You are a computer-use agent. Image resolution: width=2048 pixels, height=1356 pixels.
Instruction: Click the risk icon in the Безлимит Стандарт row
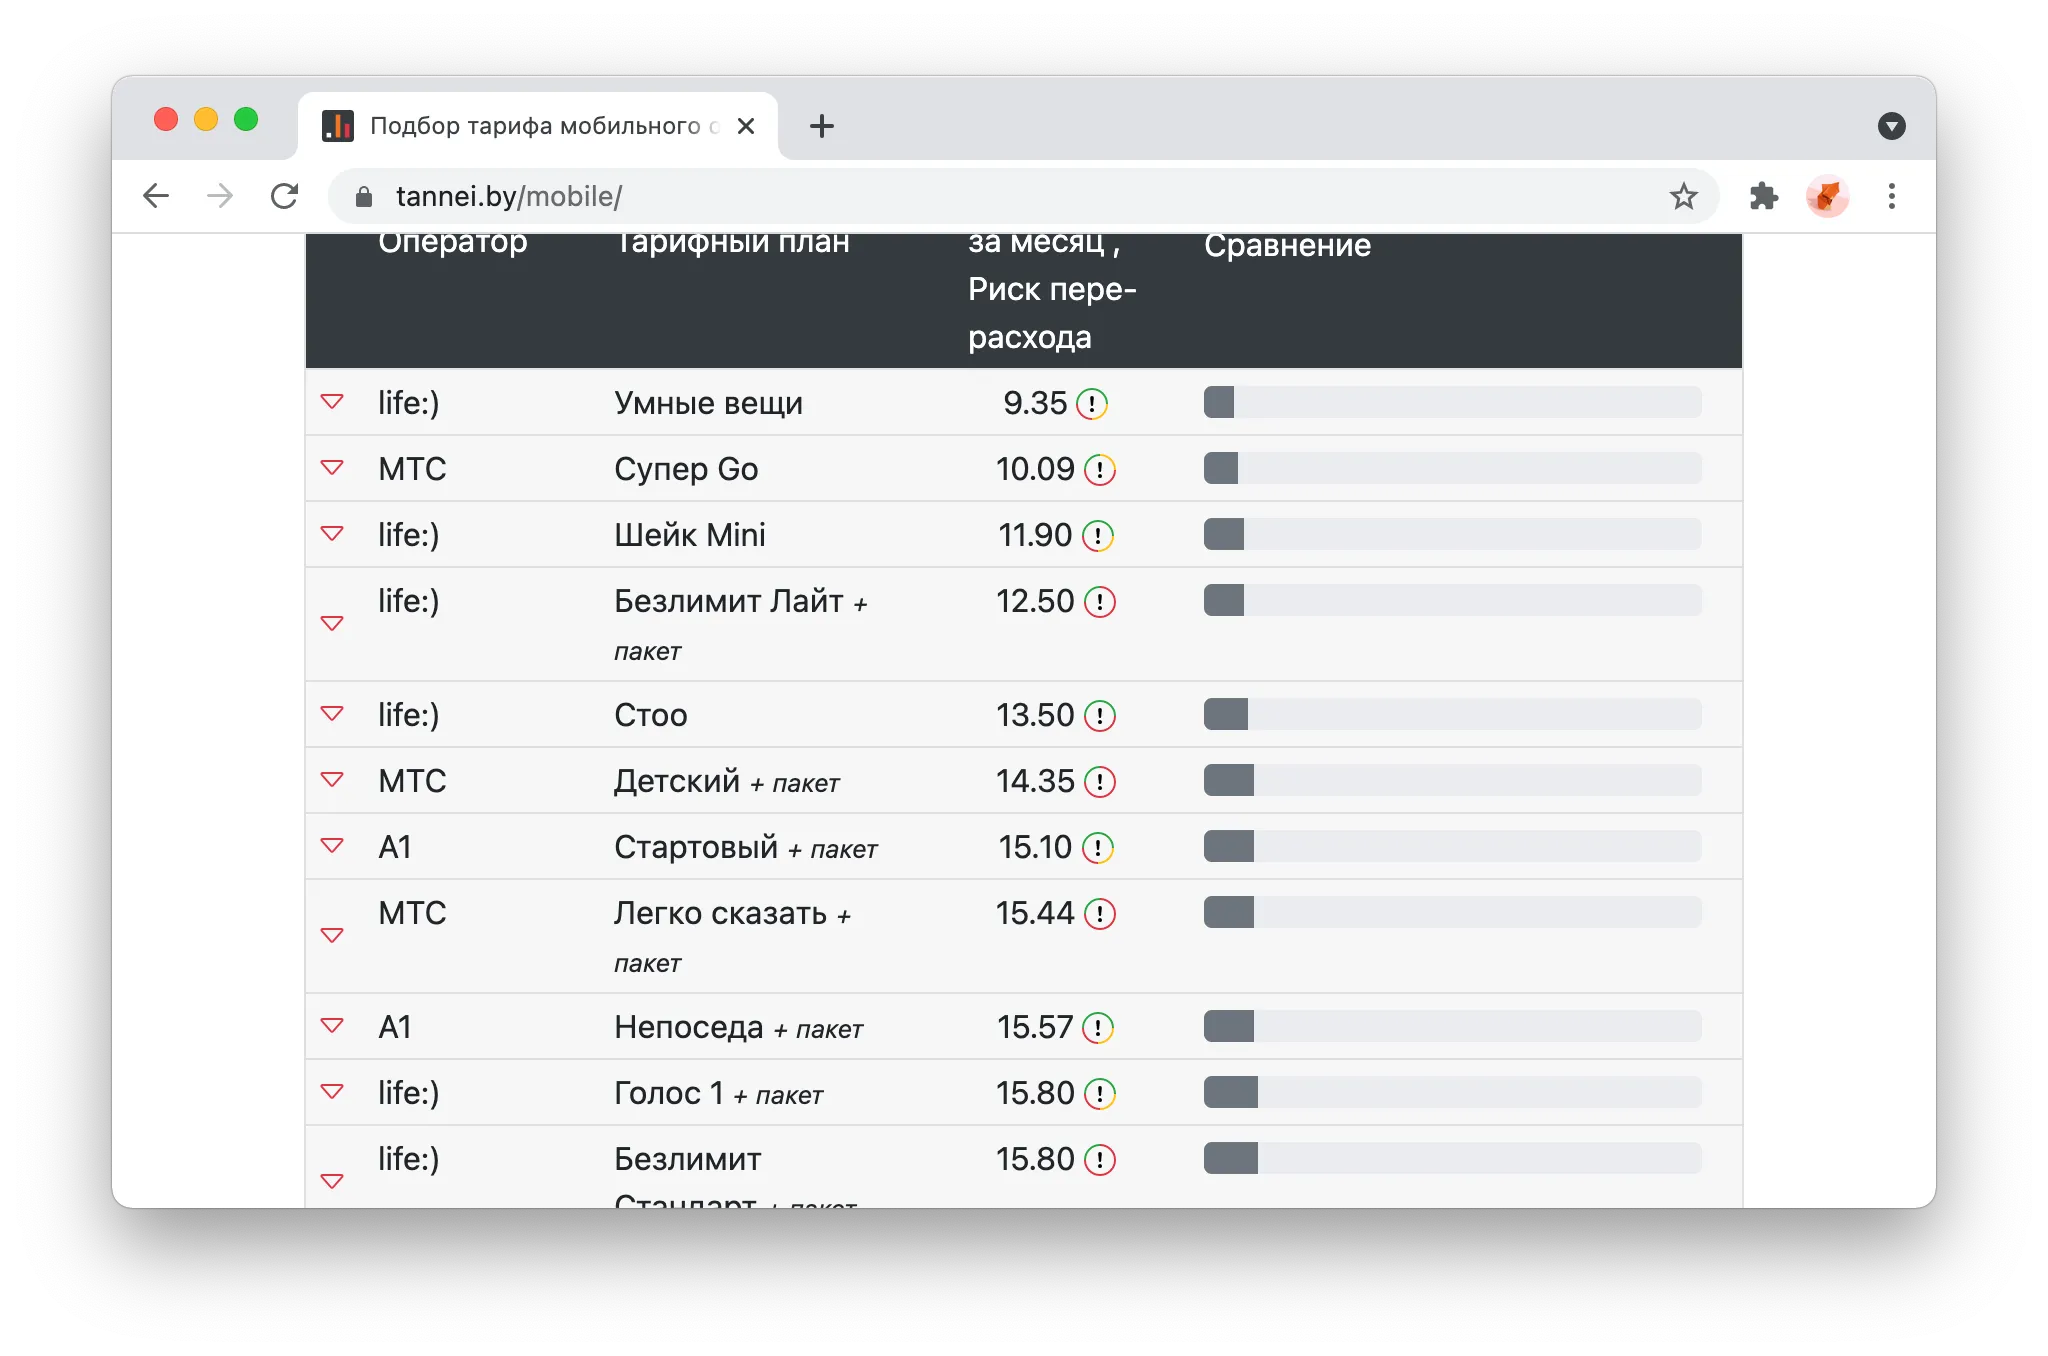tap(1100, 1160)
